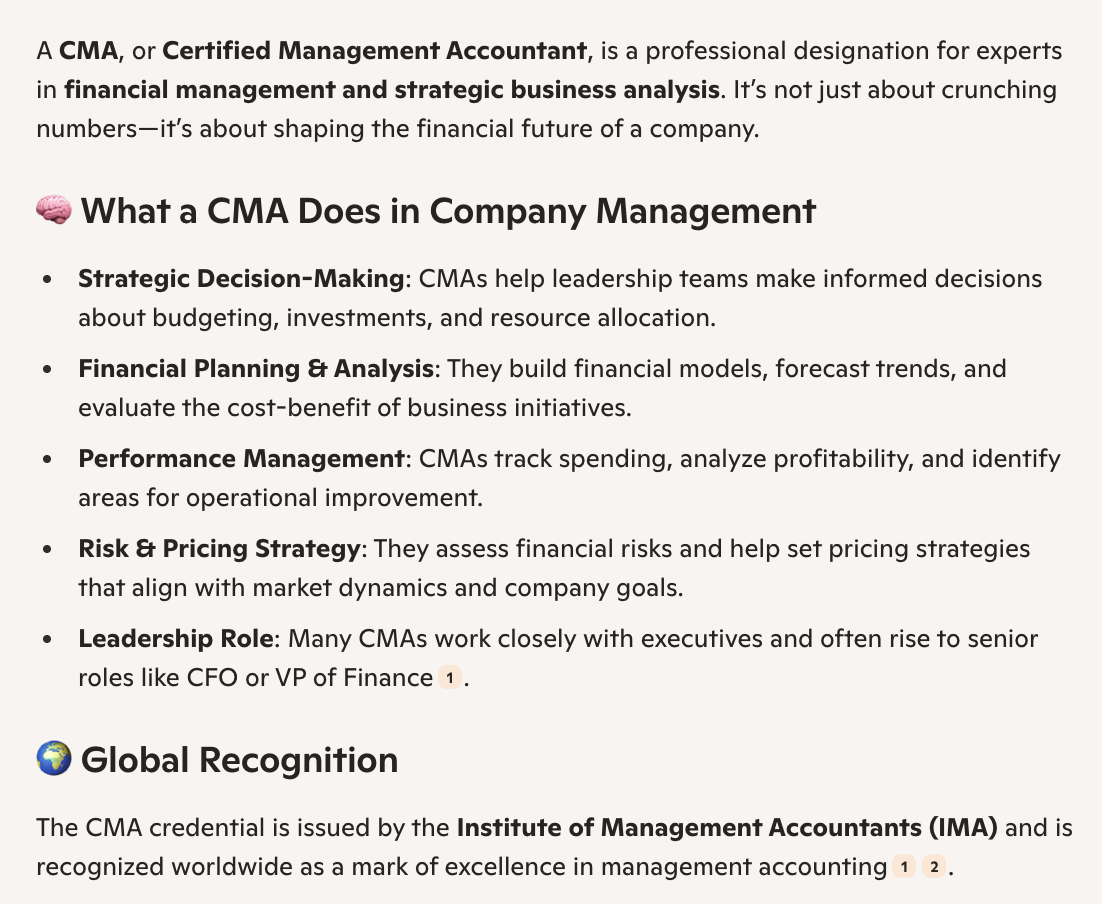Open citation 1 after "management accounting"
1102x904 pixels.
pyautogui.click(x=903, y=867)
